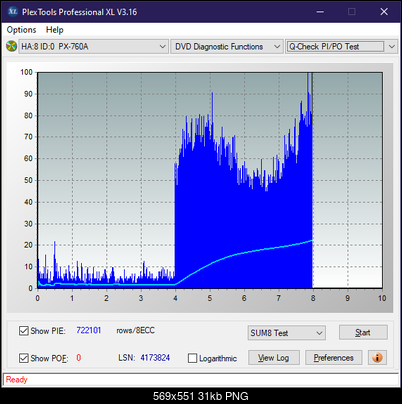The image size is (402, 404).
Task: Click the PlexTools XL title bar icon
Action: pyautogui.click(x=12, y=12)
